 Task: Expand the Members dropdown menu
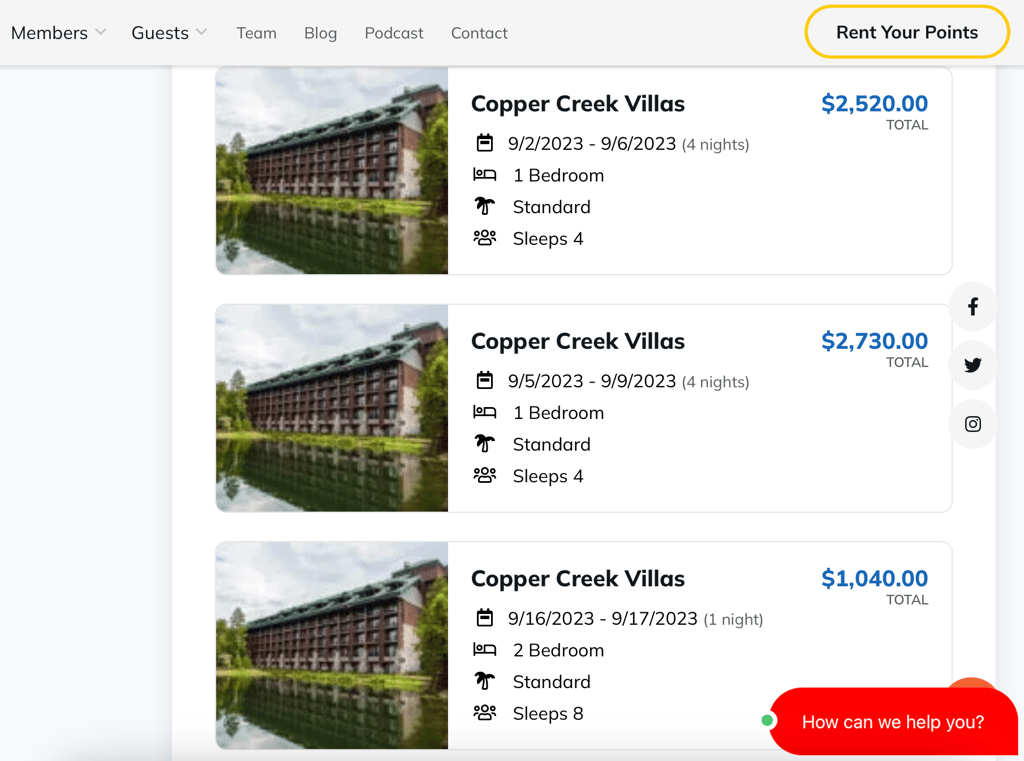tap(58, 33)
